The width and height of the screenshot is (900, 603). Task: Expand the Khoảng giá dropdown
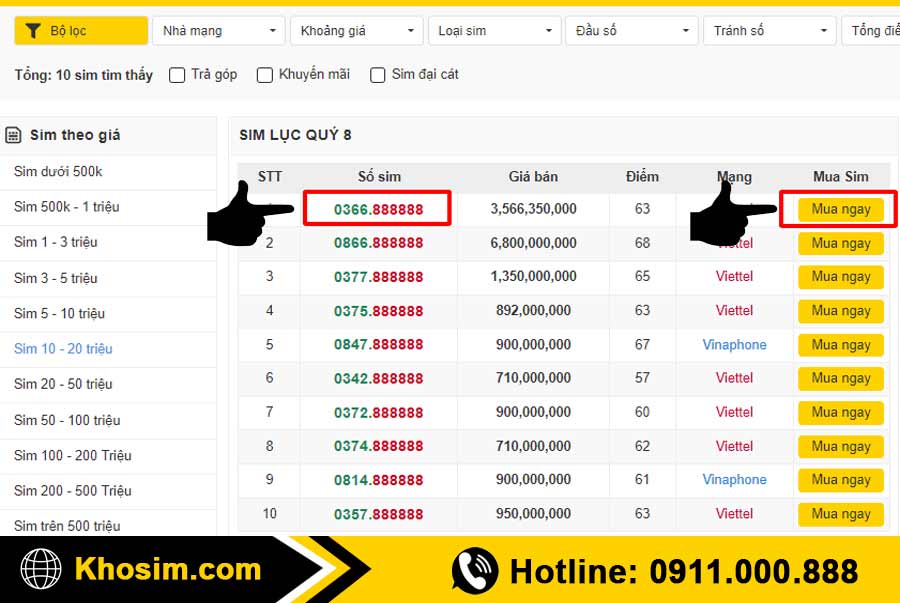pyautogui.click(x=356, y=31)
